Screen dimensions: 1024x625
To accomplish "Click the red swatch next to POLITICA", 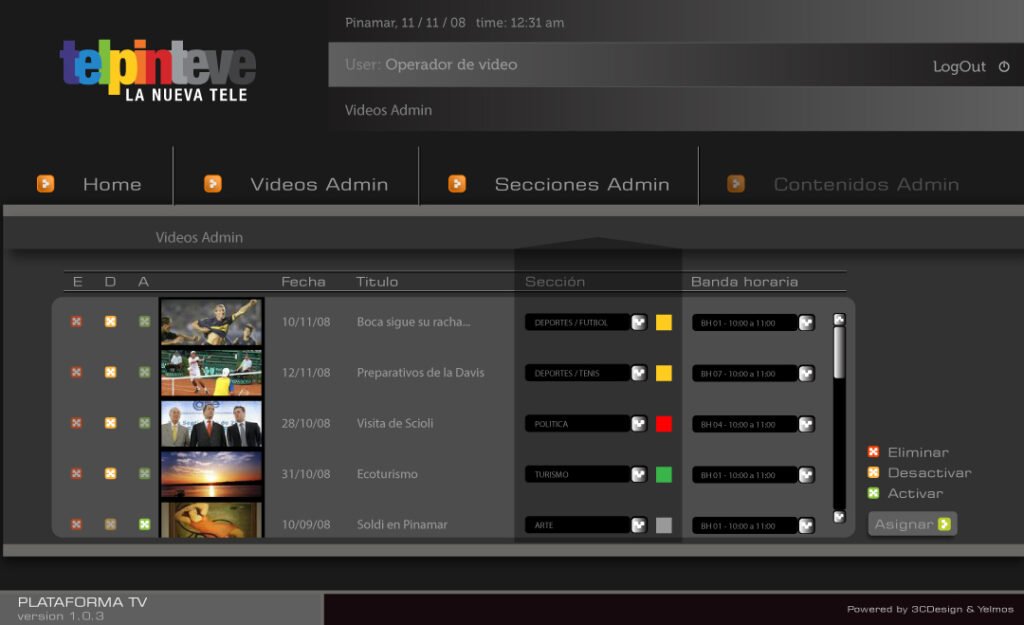I will [664, 424].
